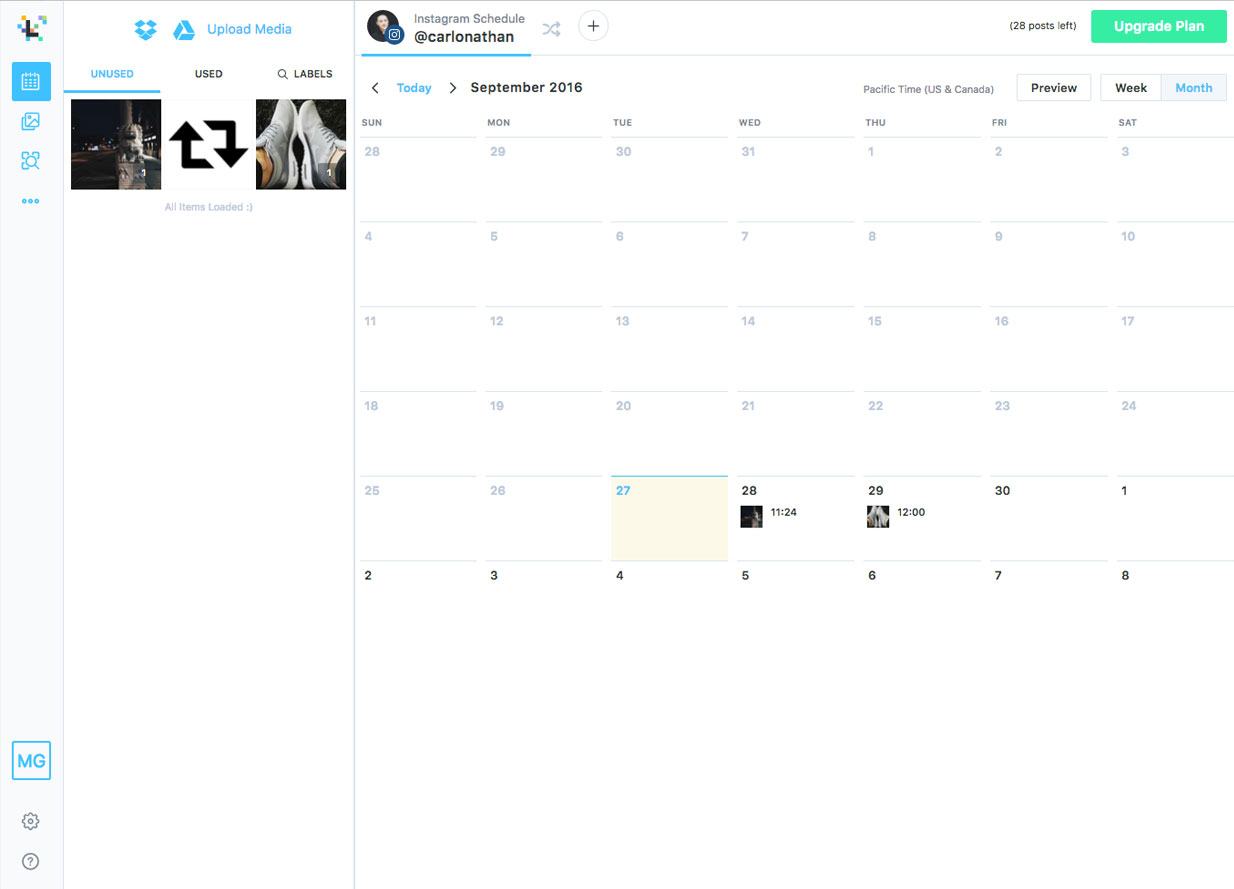
Task: Click the Upgrade Plan button
Action: tap(1159, 26)
